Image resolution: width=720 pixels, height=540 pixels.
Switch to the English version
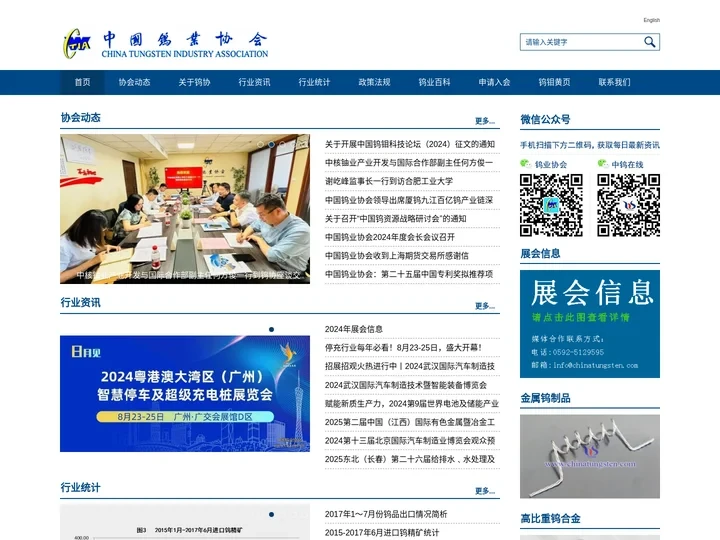tap(651, 20)
